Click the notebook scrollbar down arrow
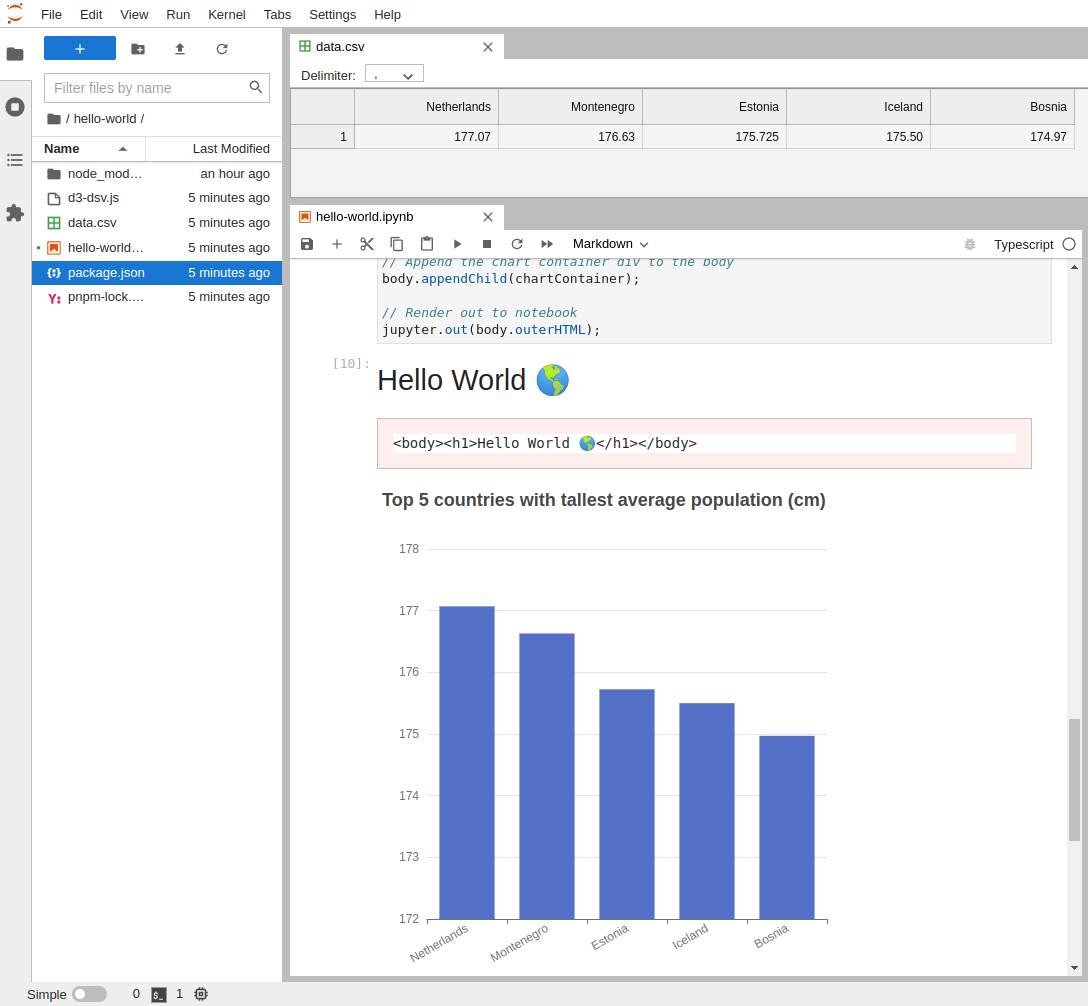Viewport: 1088px width, 1006px height. (x=1074, y=968)
